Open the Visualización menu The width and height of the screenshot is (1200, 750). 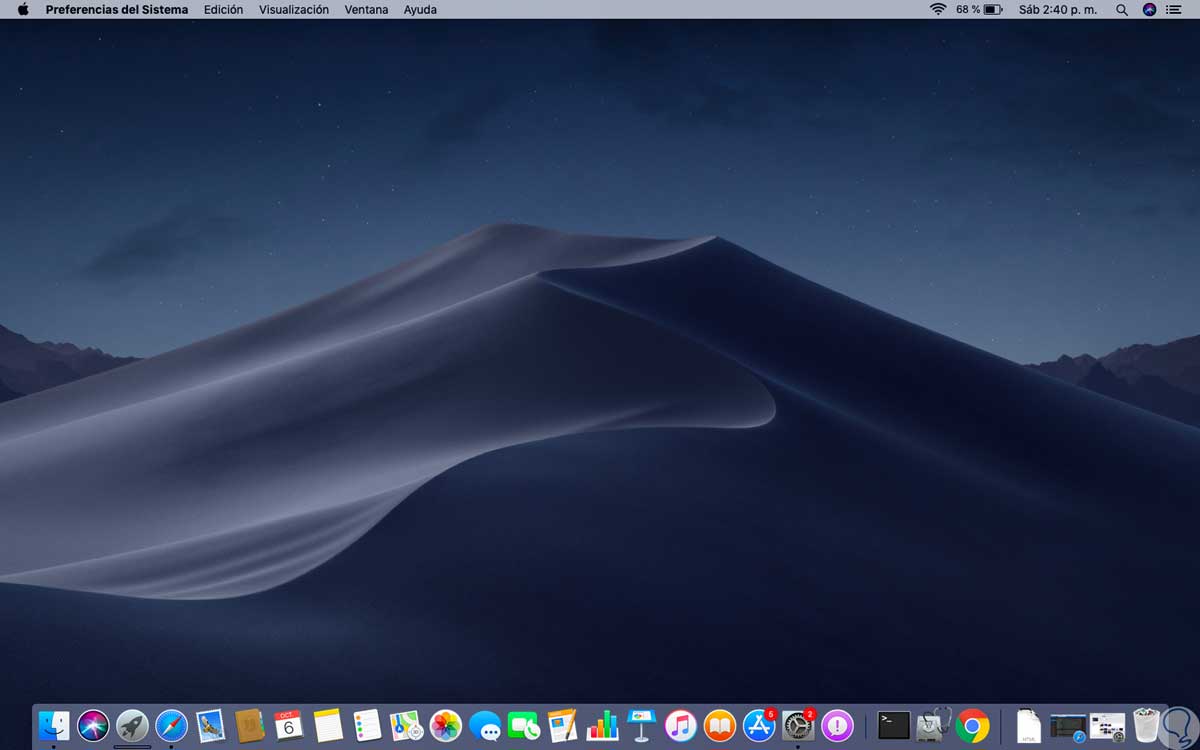coord(294,9)
